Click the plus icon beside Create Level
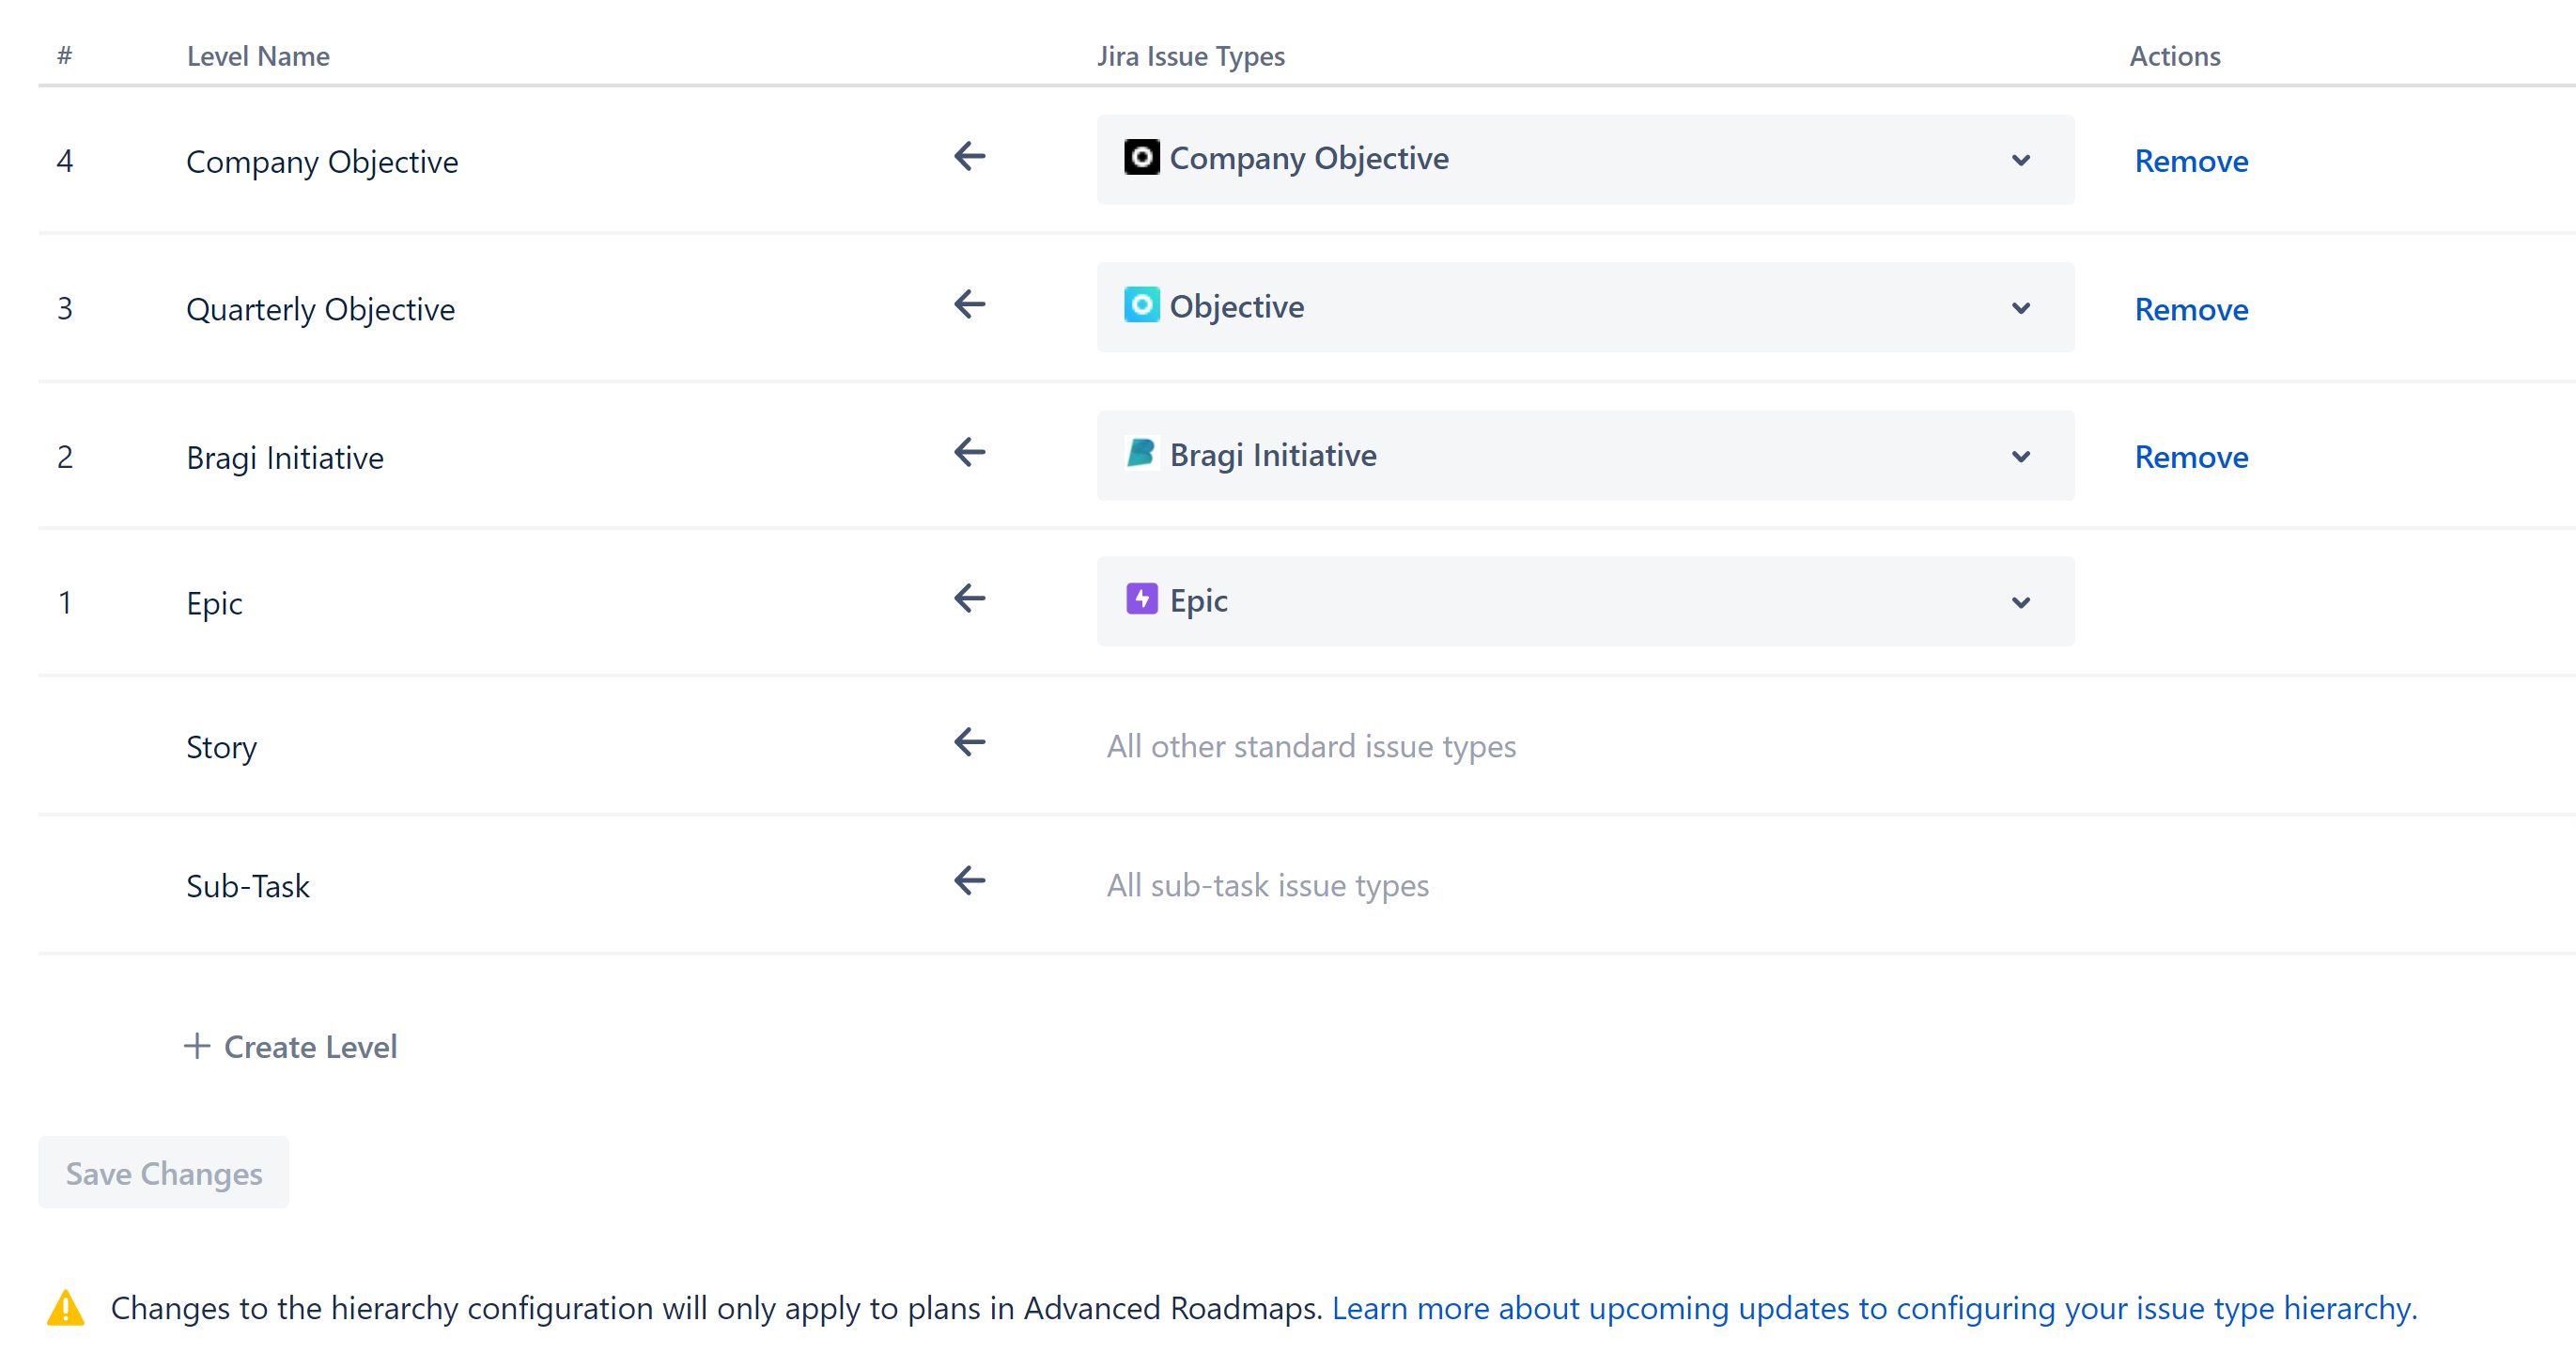This screenshot has height=1353, width=2576. click(197, 1046)
